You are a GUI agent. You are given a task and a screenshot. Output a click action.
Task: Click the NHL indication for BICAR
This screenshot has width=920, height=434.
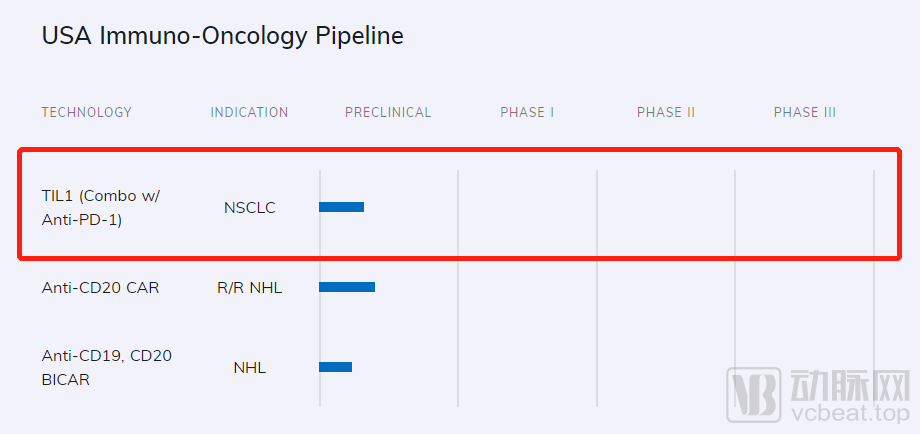click(250, 367)
